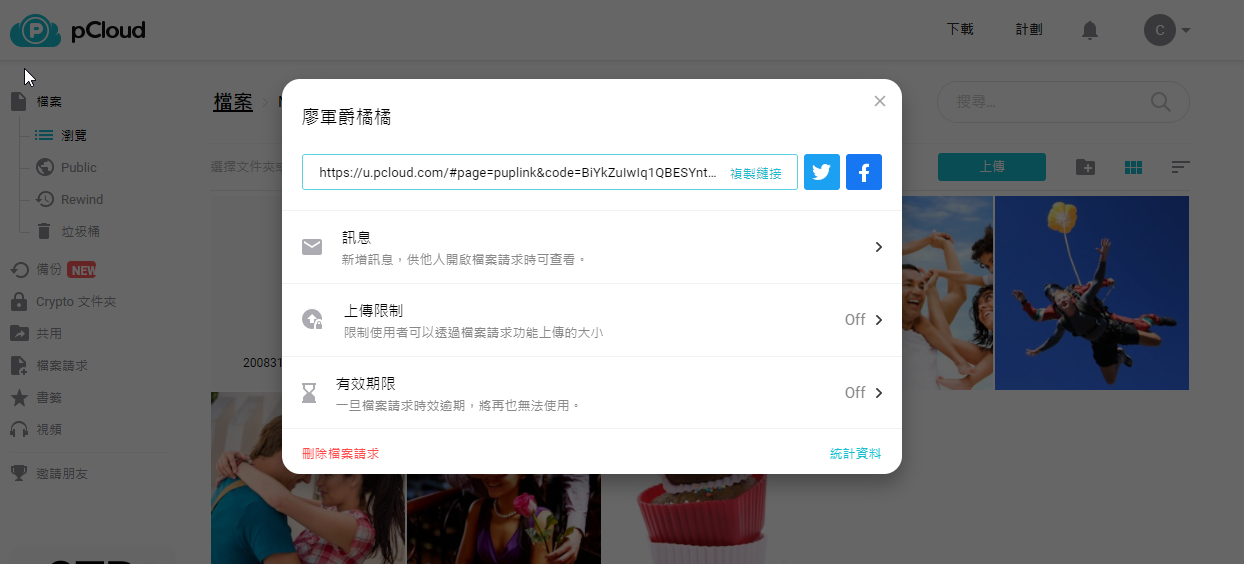This screenshot has width=1244, height=564.
Task: Click the search magnifier icon
Action: (x=1160, y=102)
